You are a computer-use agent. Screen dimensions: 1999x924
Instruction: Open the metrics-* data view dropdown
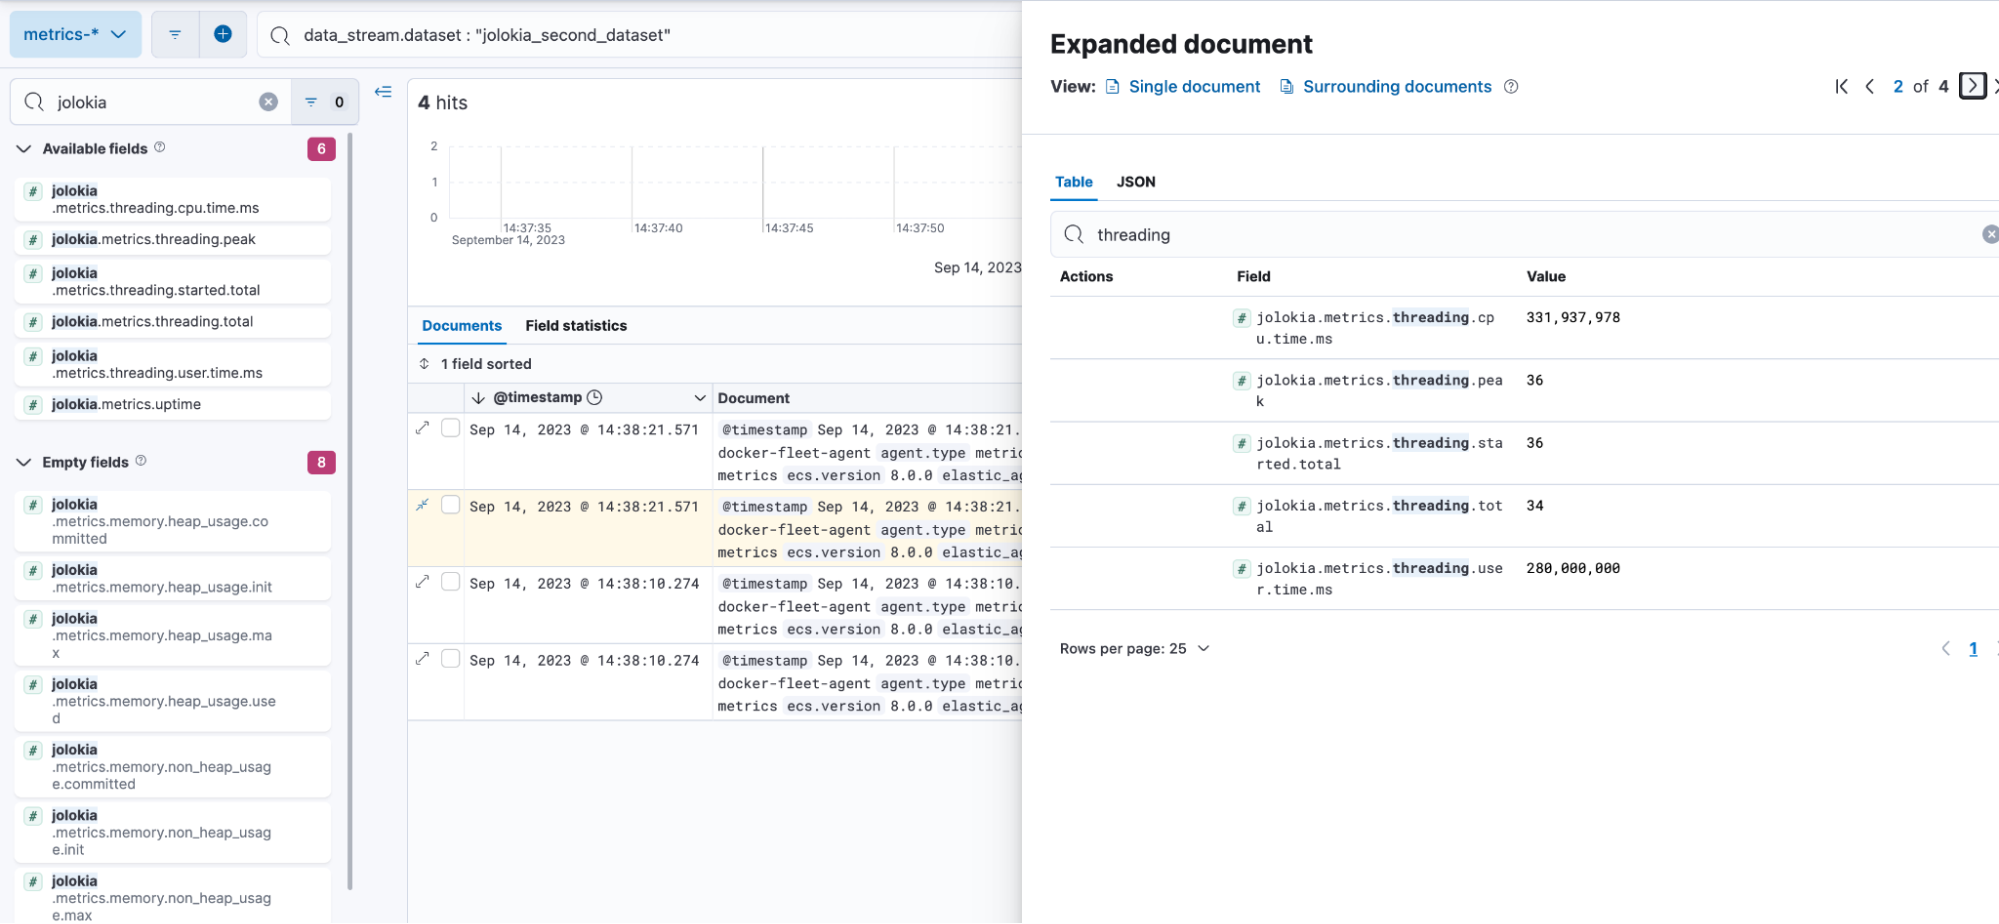click(x=75, y=34)
